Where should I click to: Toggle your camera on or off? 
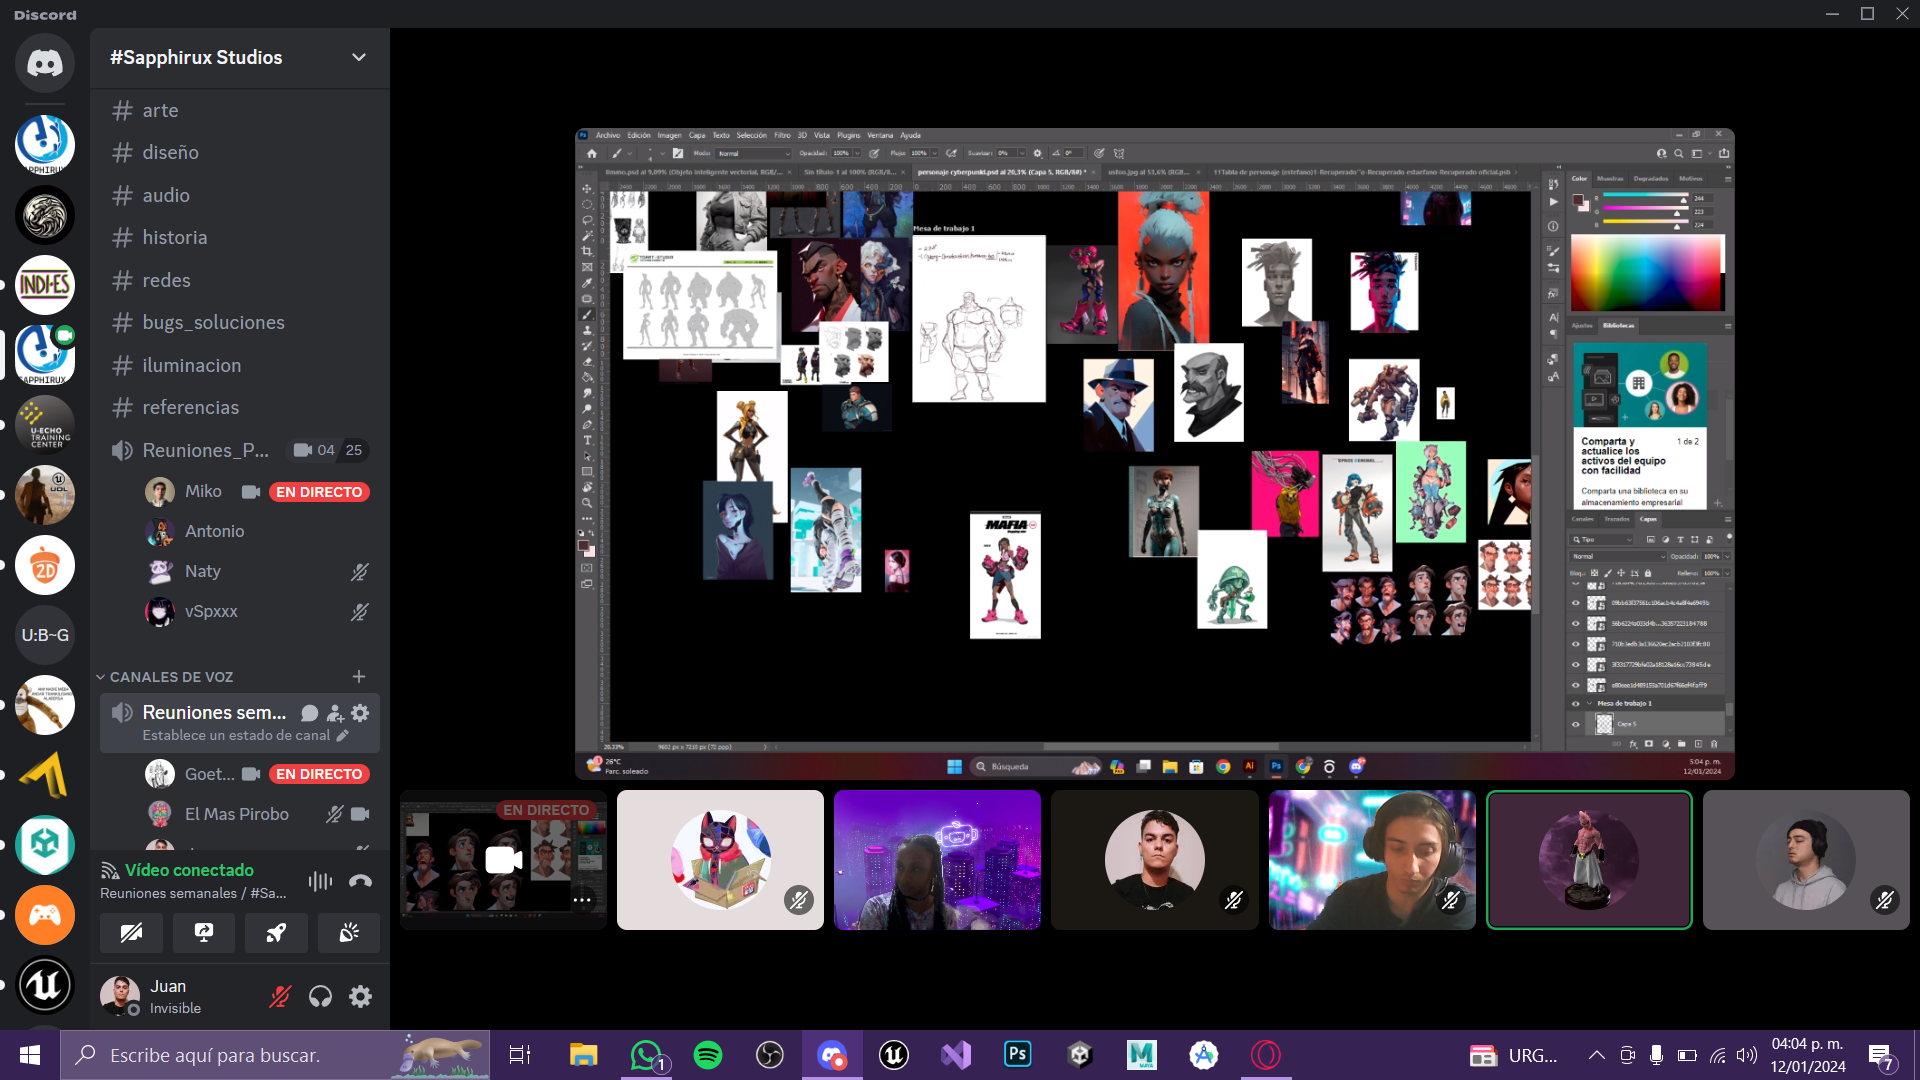pos(131,933)
